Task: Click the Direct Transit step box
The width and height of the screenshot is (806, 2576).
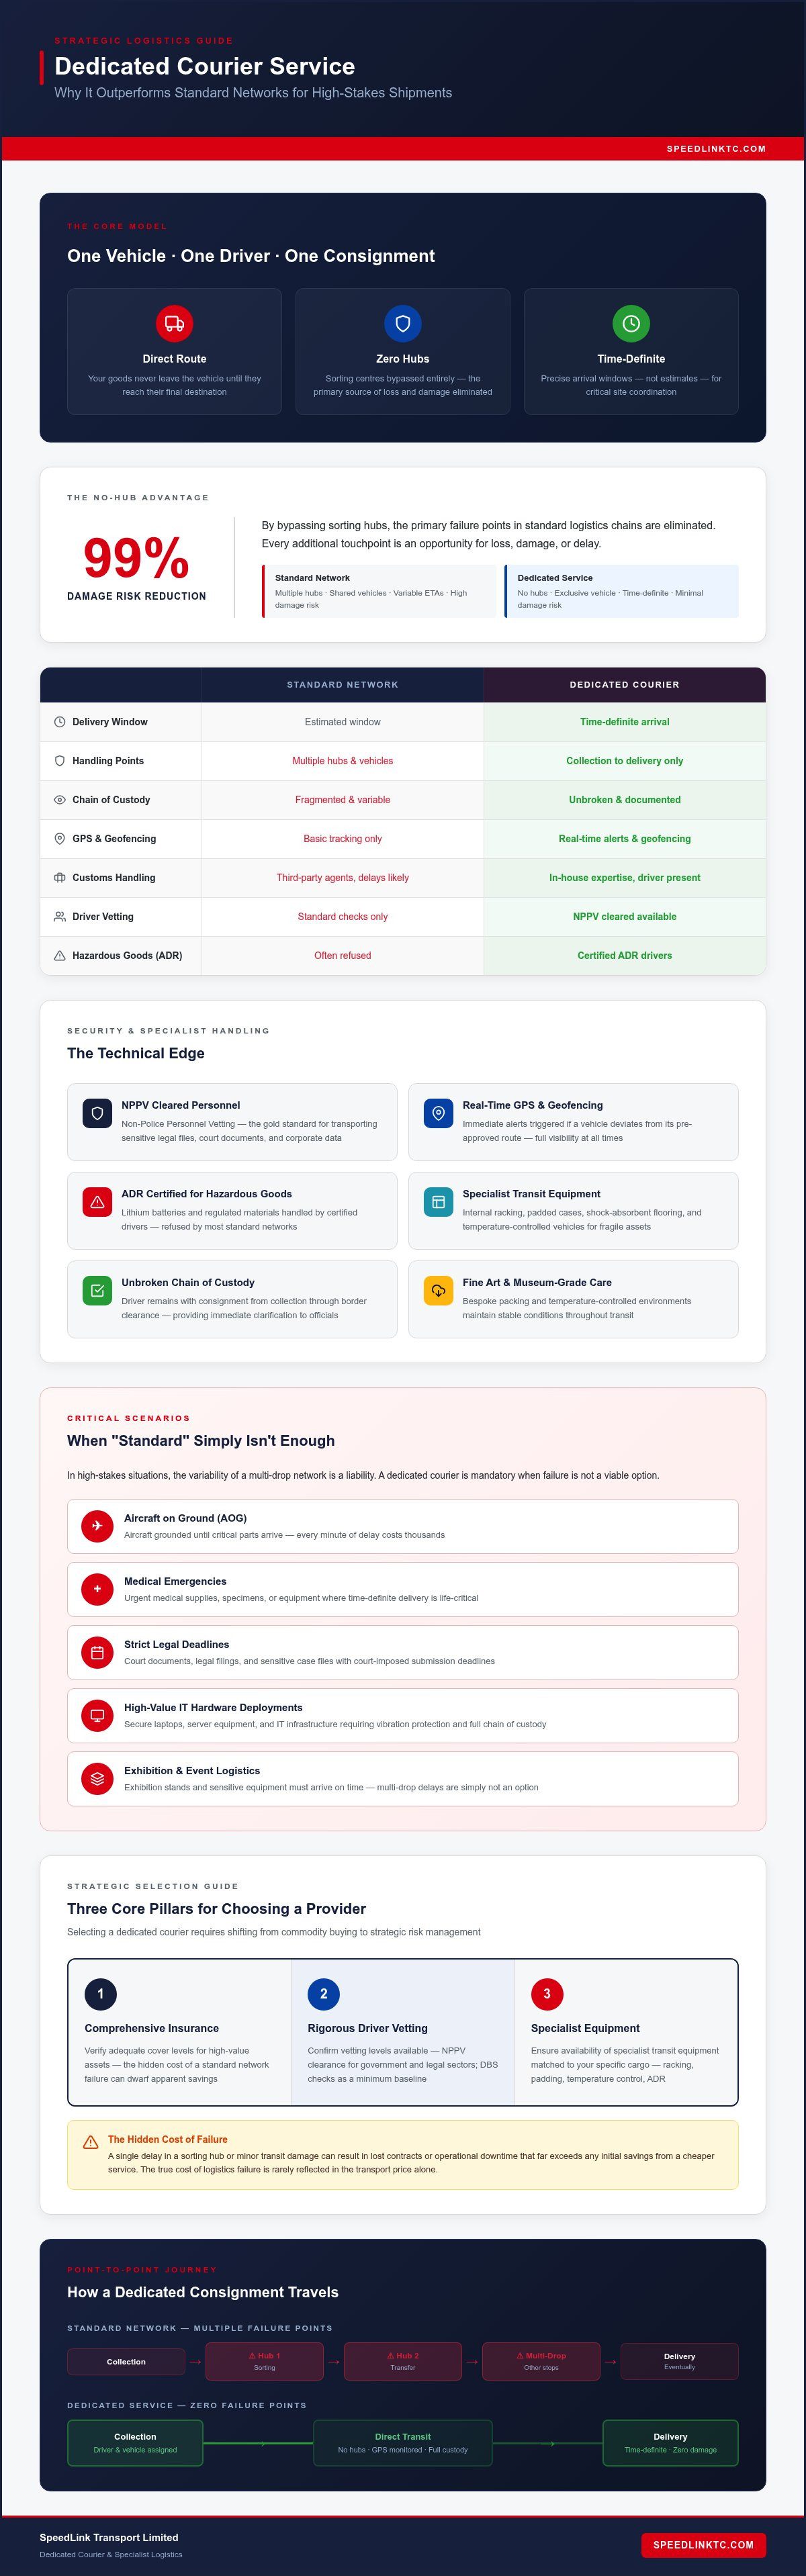Action: tap(403, 2443)
